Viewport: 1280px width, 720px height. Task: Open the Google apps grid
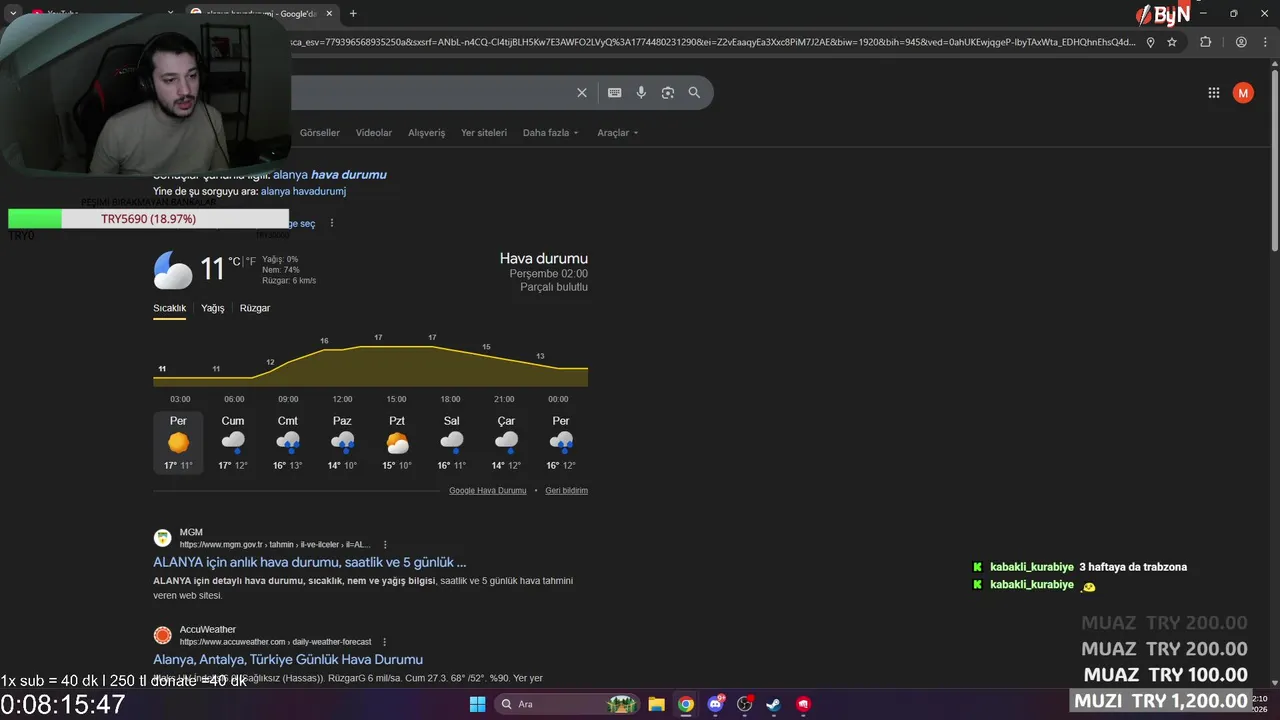(1214, 93)
